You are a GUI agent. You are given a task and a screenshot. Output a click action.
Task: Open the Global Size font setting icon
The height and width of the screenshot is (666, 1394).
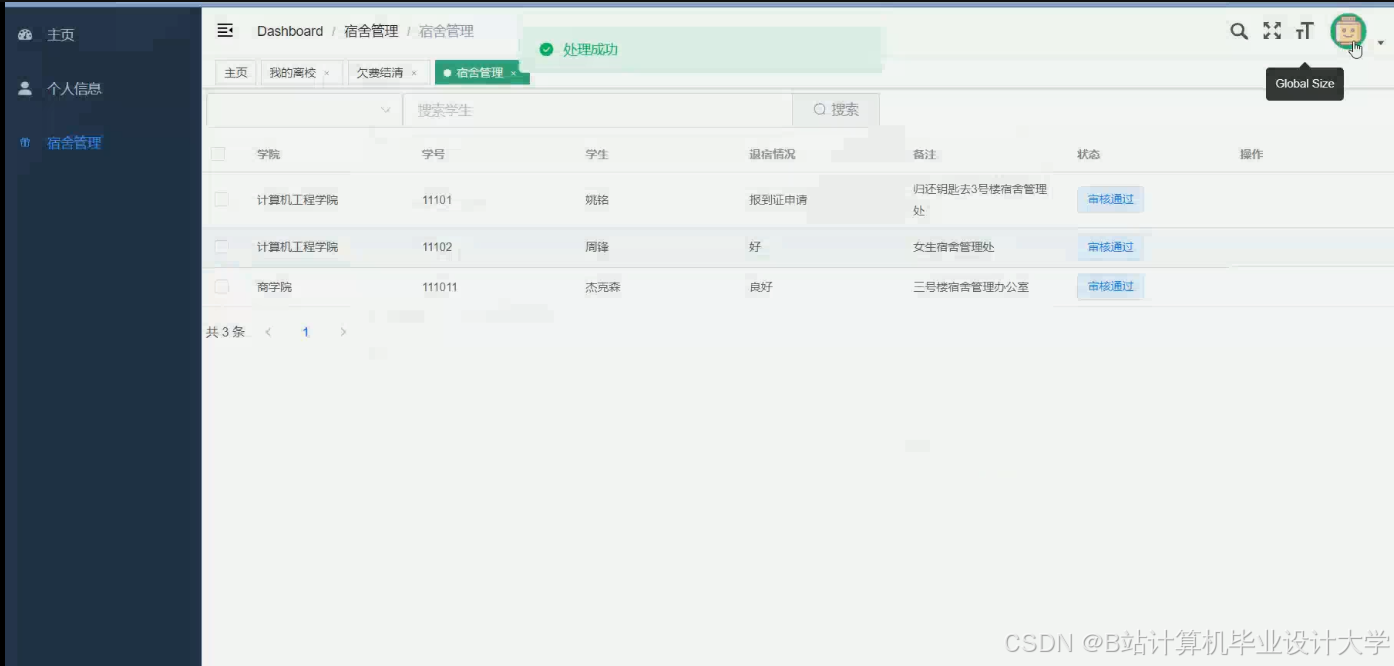click(x=1304, y=31)
